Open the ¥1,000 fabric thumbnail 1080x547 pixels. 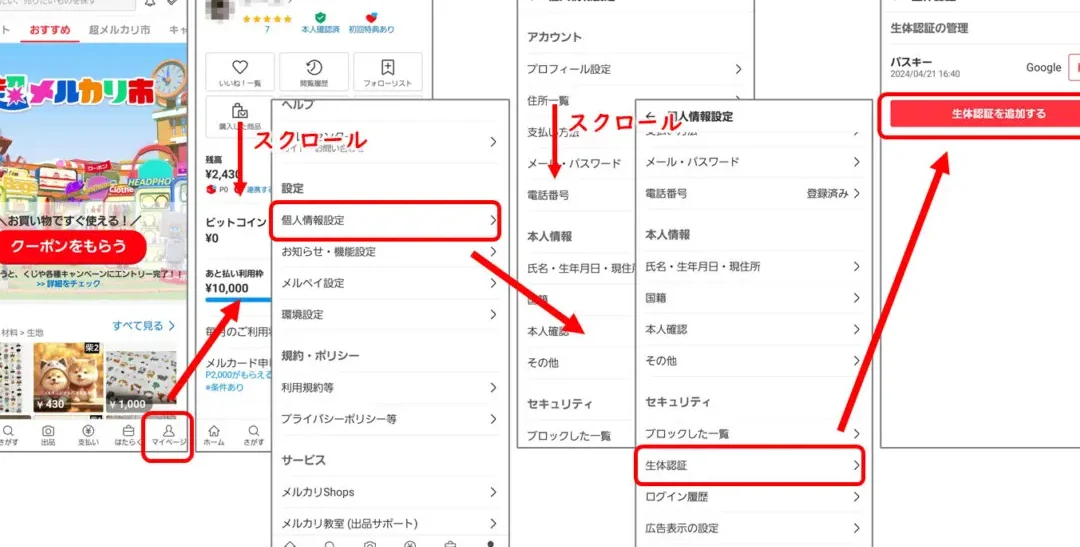[x=141, y=381]
